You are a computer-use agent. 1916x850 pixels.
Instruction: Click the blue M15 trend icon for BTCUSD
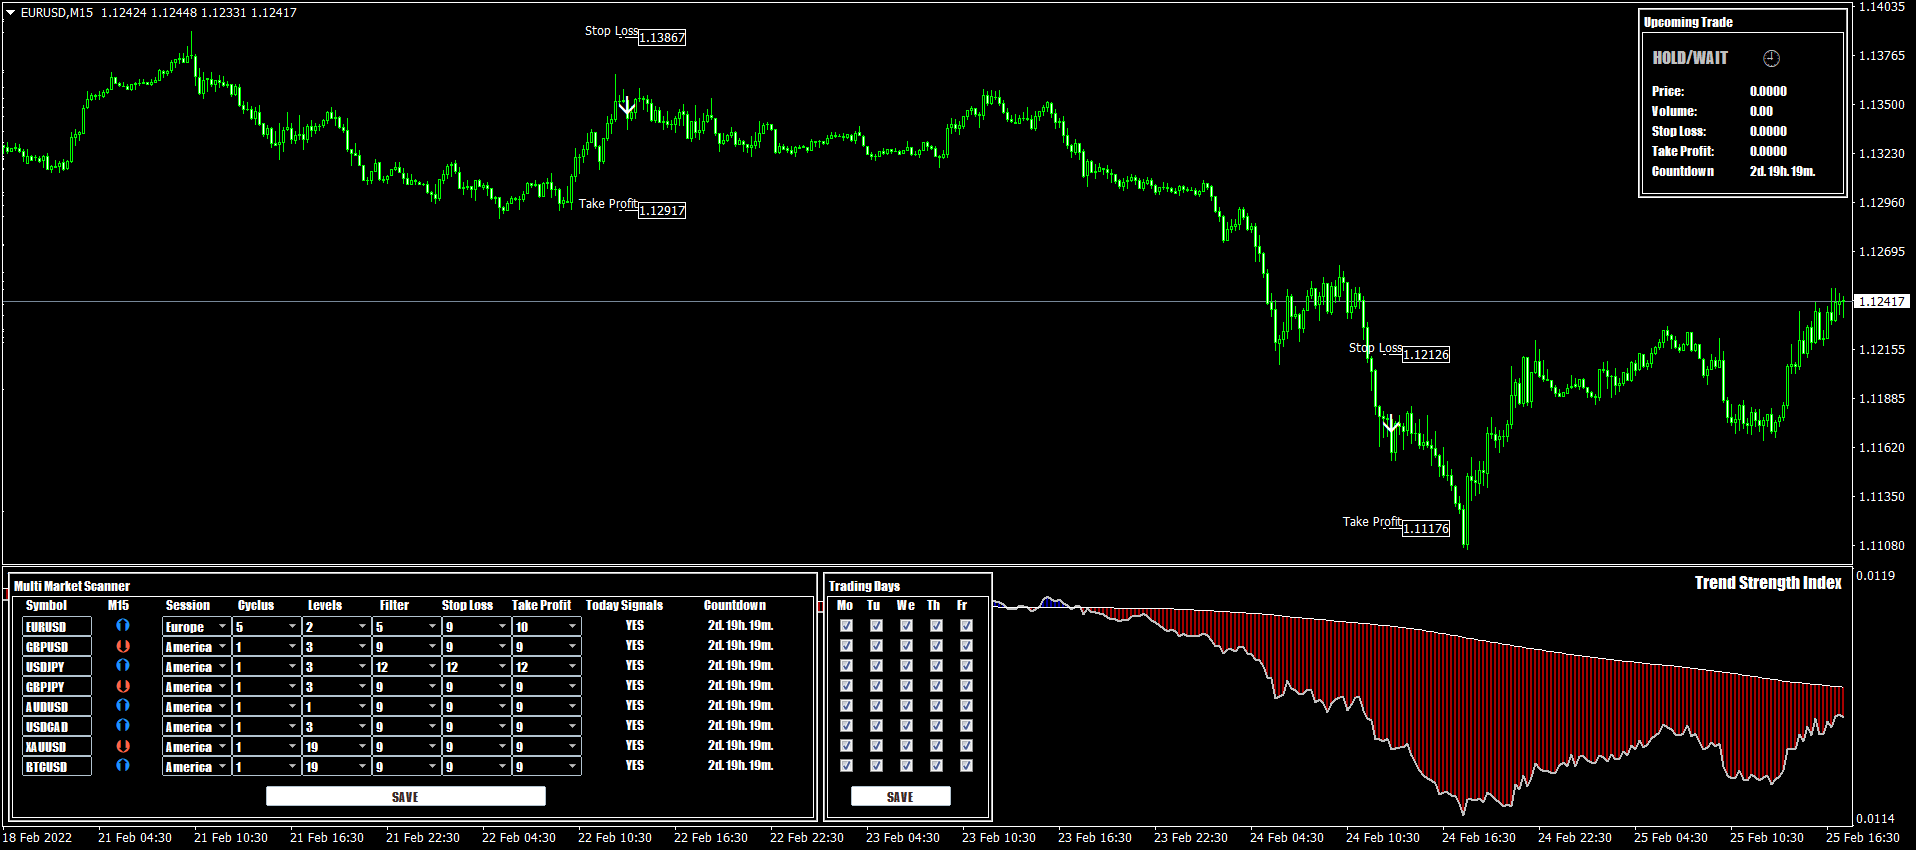coord(123,766)
